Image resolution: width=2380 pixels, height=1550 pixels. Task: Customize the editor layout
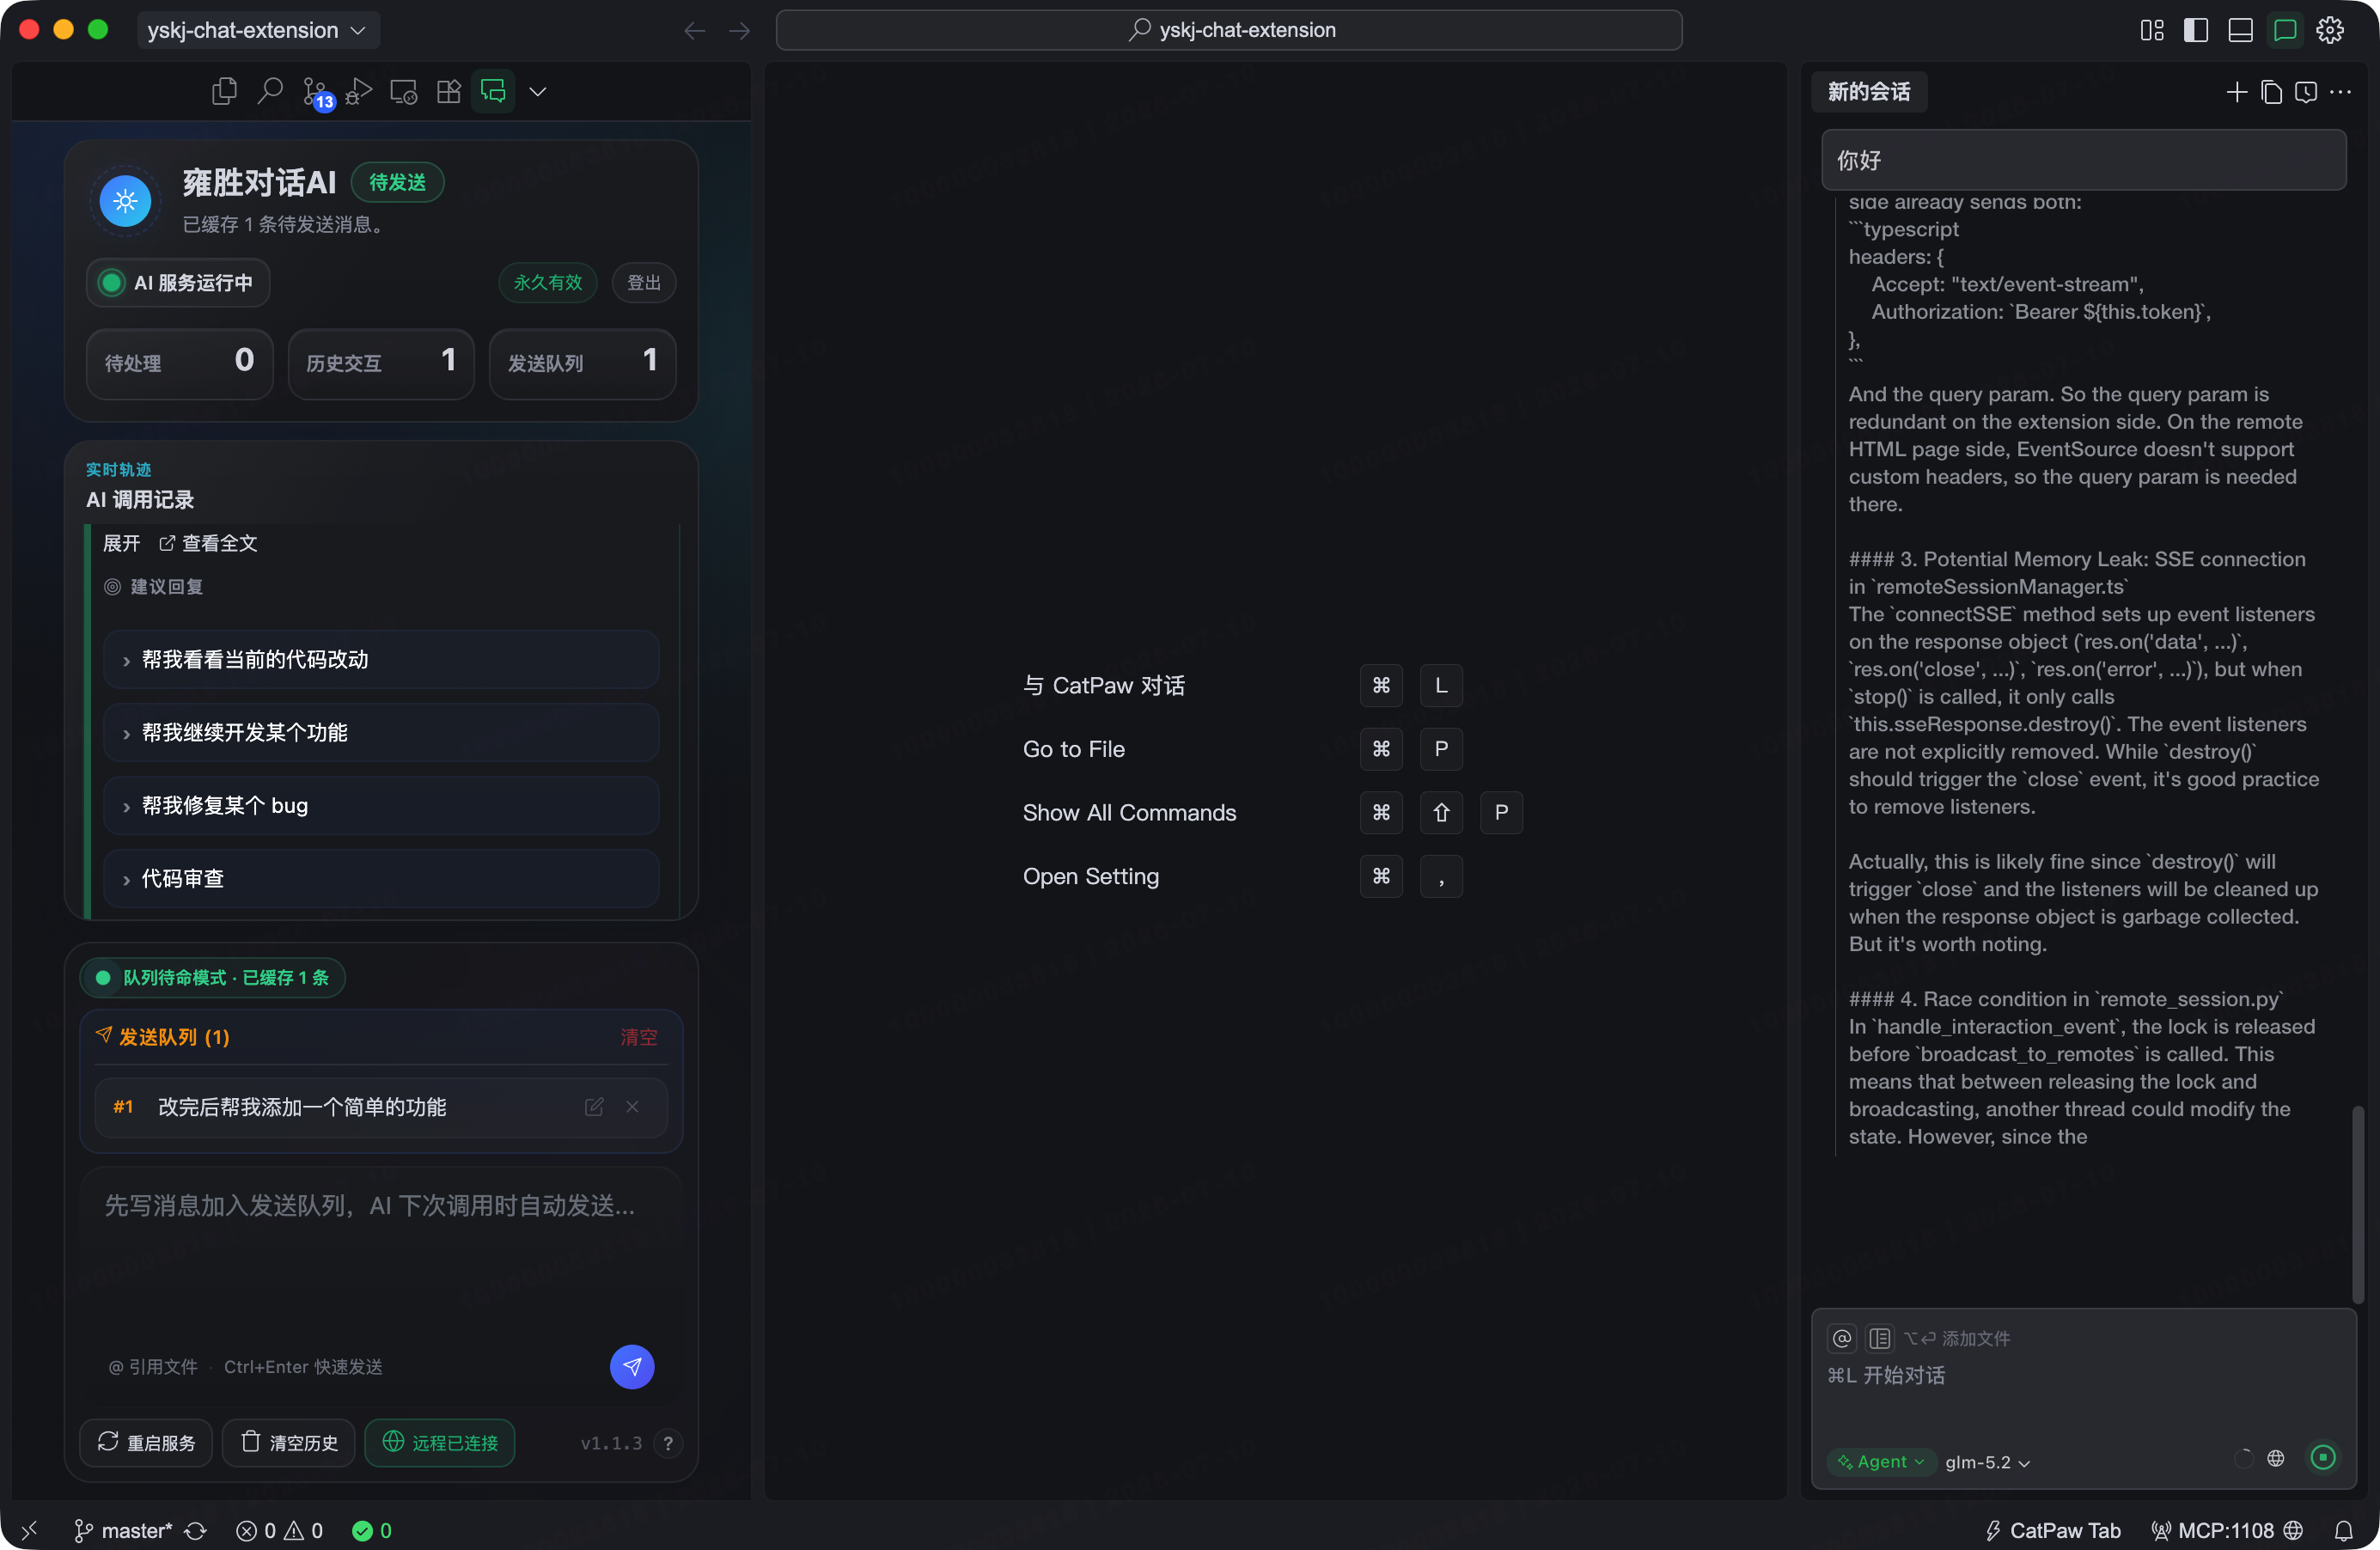2152,30
